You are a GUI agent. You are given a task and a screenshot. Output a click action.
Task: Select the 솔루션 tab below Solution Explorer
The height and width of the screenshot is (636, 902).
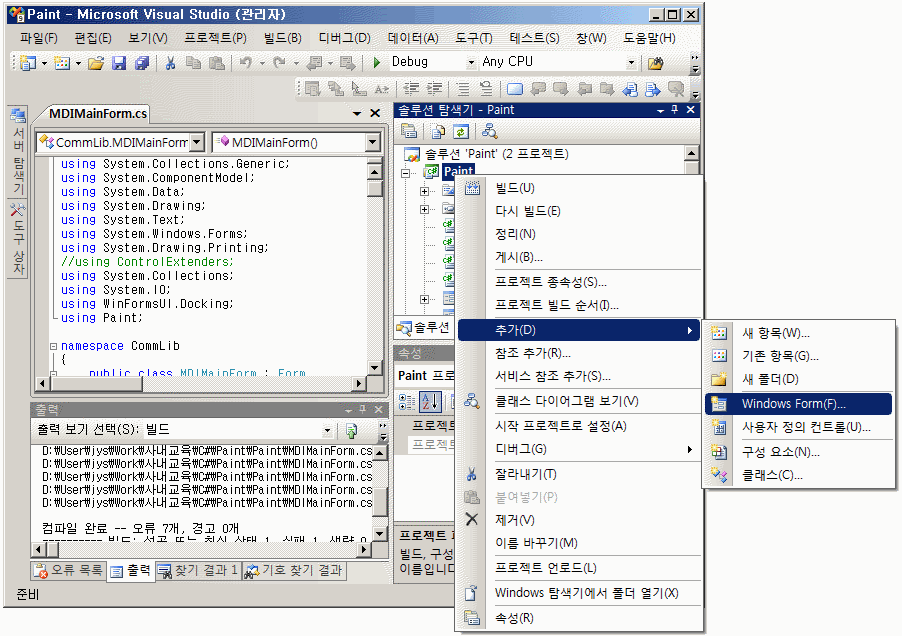(x=423, y=328)
